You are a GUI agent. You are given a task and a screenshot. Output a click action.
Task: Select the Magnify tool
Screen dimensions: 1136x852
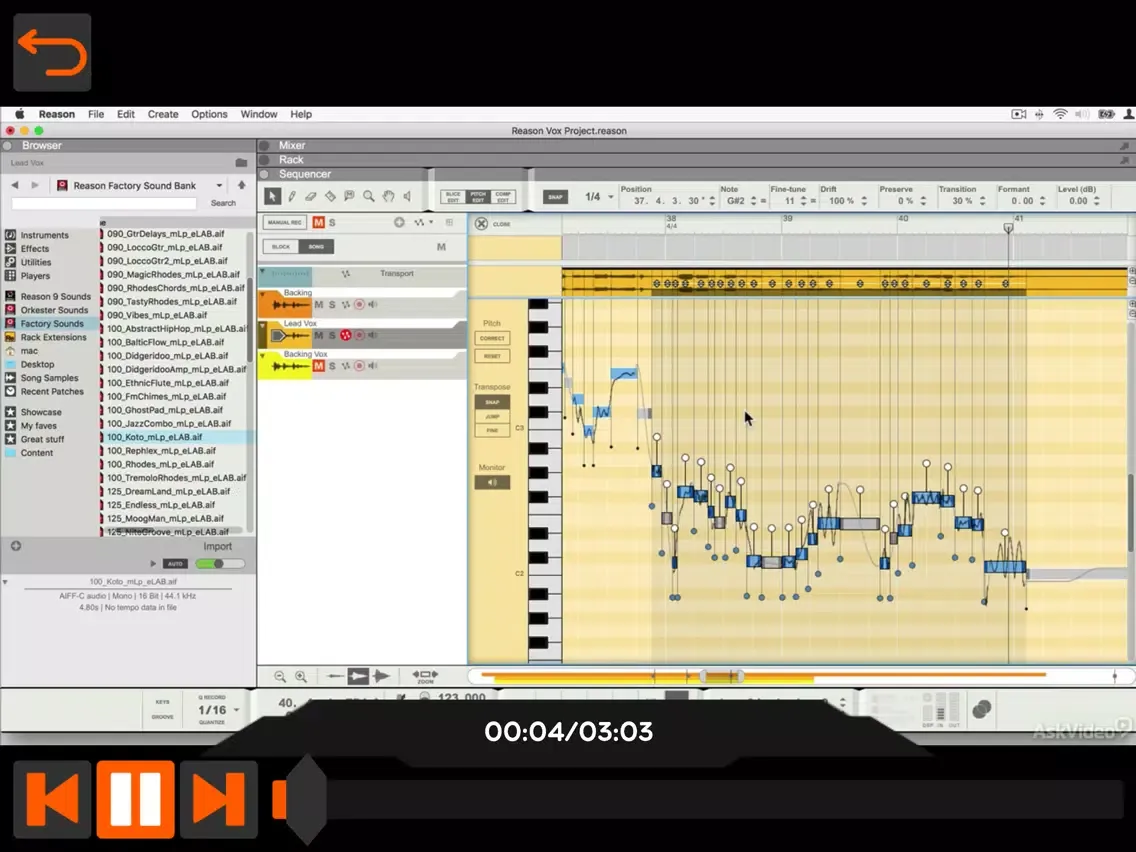click(x=369, y=196)
